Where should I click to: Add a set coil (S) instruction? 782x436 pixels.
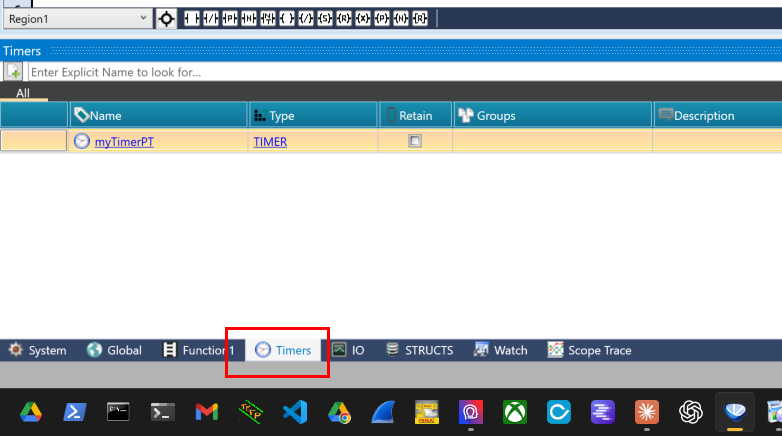[x=325, y=19]
